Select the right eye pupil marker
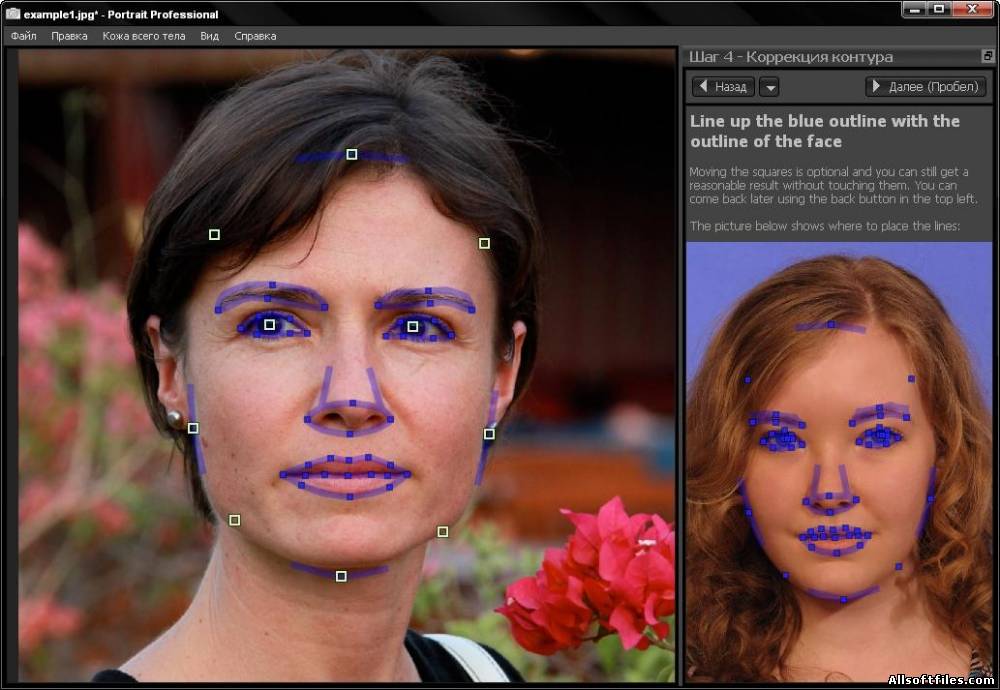This screenshot has height=690, width=1000. (x=413, y=327)
